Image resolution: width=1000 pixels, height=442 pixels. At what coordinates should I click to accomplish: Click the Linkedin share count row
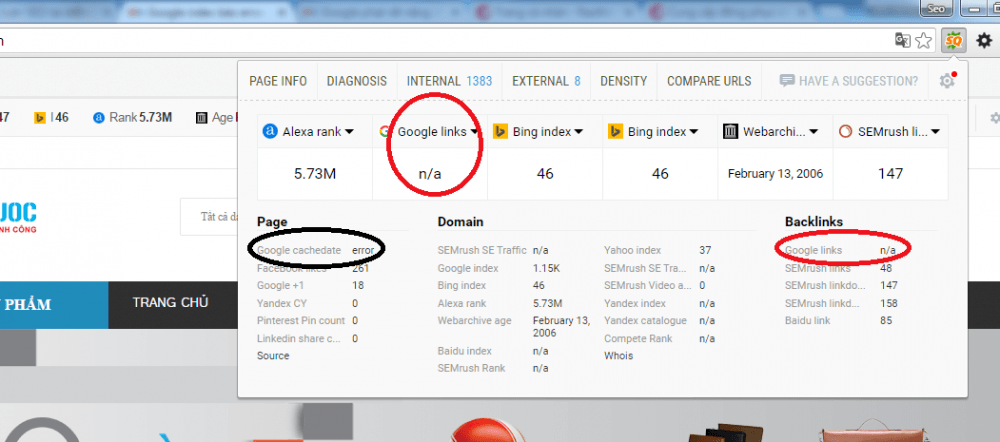(x=307, y=339)
